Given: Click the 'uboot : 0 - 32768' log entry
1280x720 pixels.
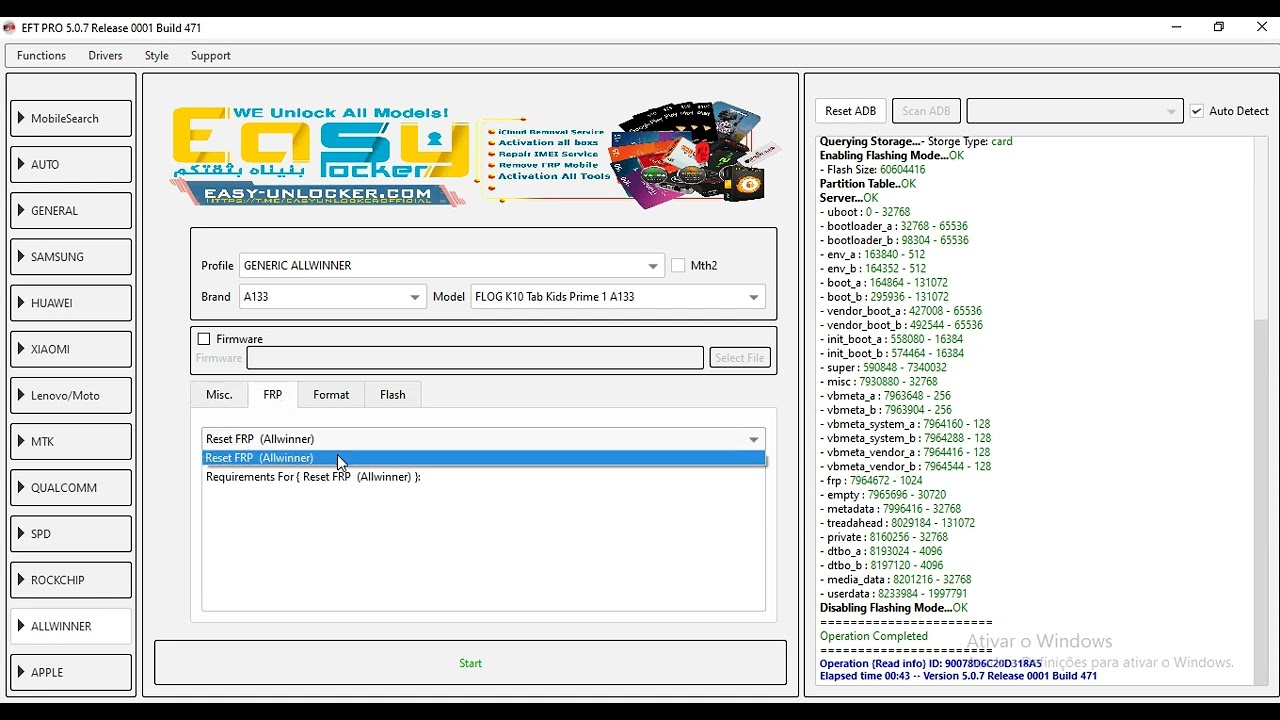Looking at the screenshot, I should tap(865, 212).
